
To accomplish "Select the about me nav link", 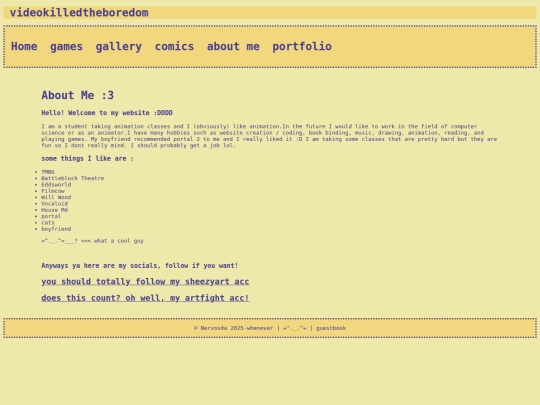I will click(233, 46).
